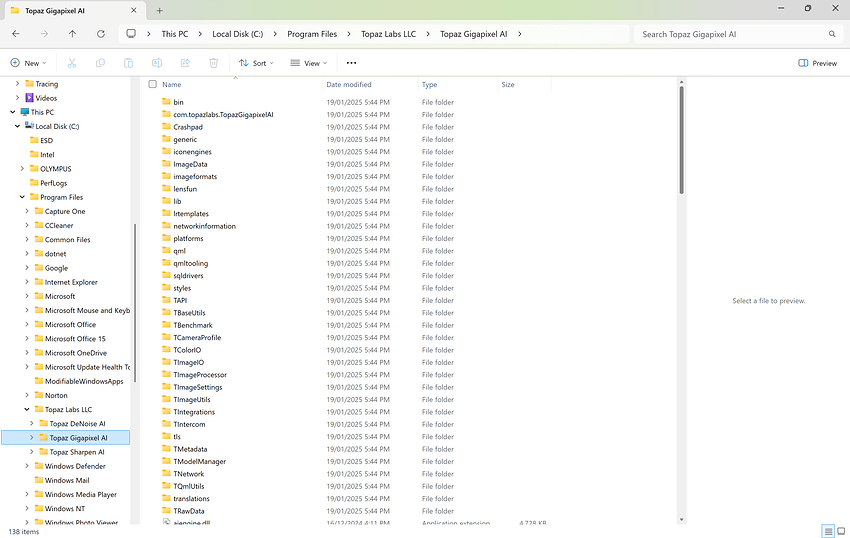Viewport: 850px width, 538px height.
Task: Click the navigation pane scrollbar thumb
Action: click(x=134, y=303)
